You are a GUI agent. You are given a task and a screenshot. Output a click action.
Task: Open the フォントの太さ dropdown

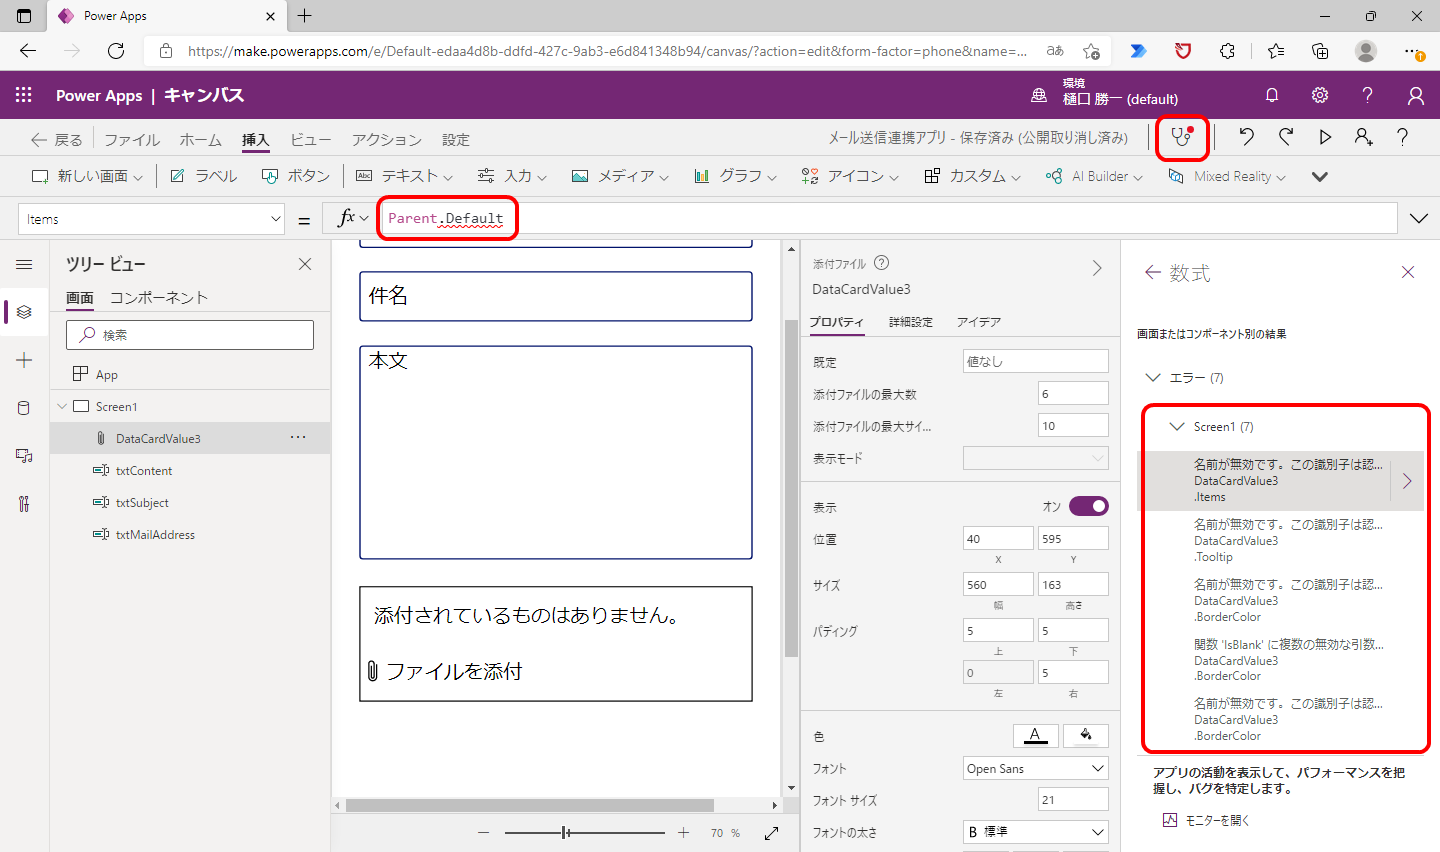1035,831
